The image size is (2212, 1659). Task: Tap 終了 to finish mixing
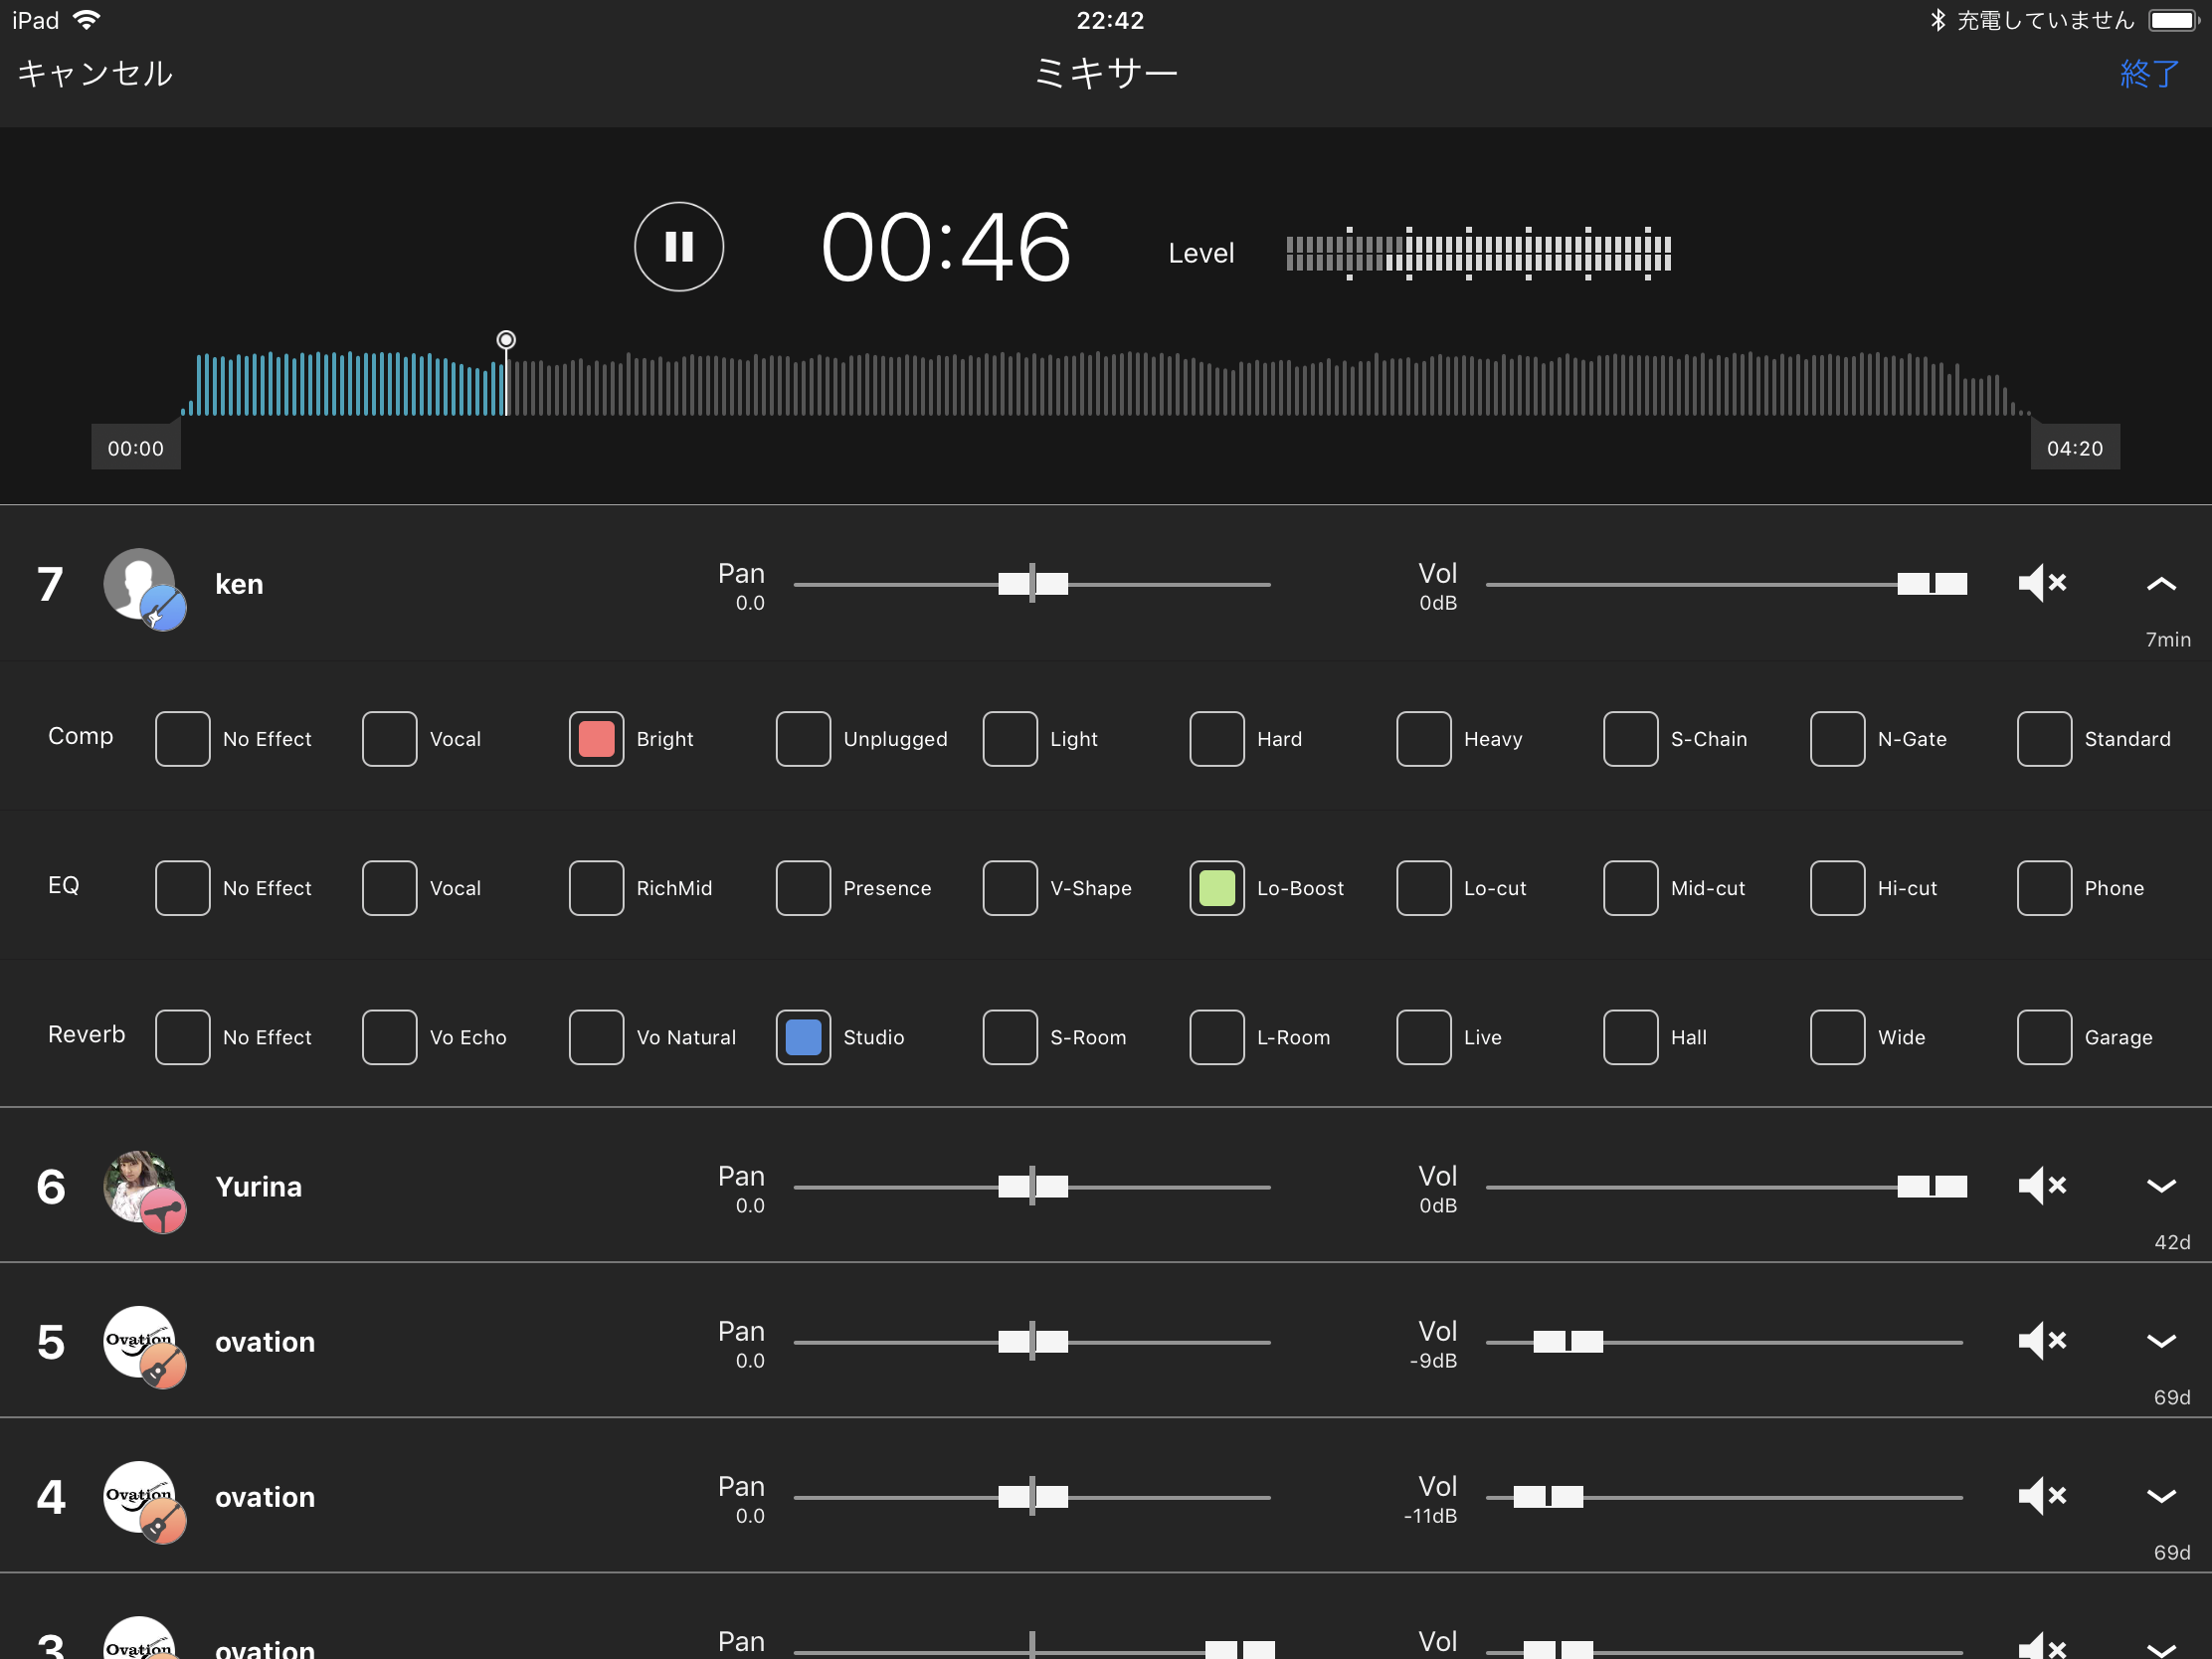pyautogui.click(x=2149, y=73)
